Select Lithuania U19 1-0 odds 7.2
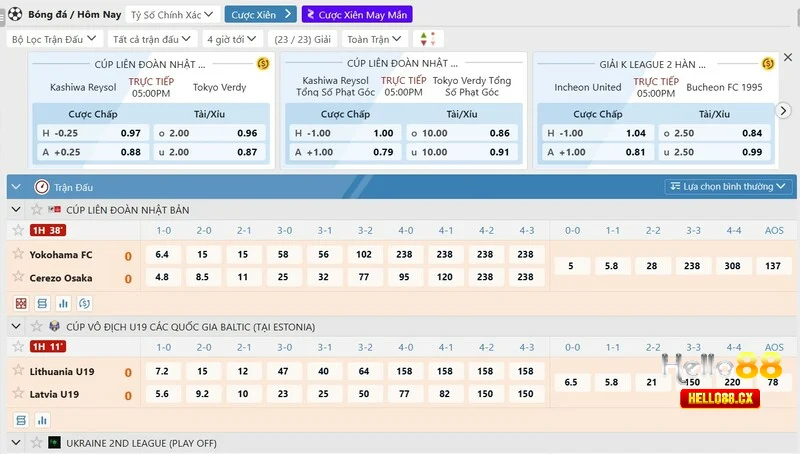This screenshot has height=454, width=800. coord(162,371)
